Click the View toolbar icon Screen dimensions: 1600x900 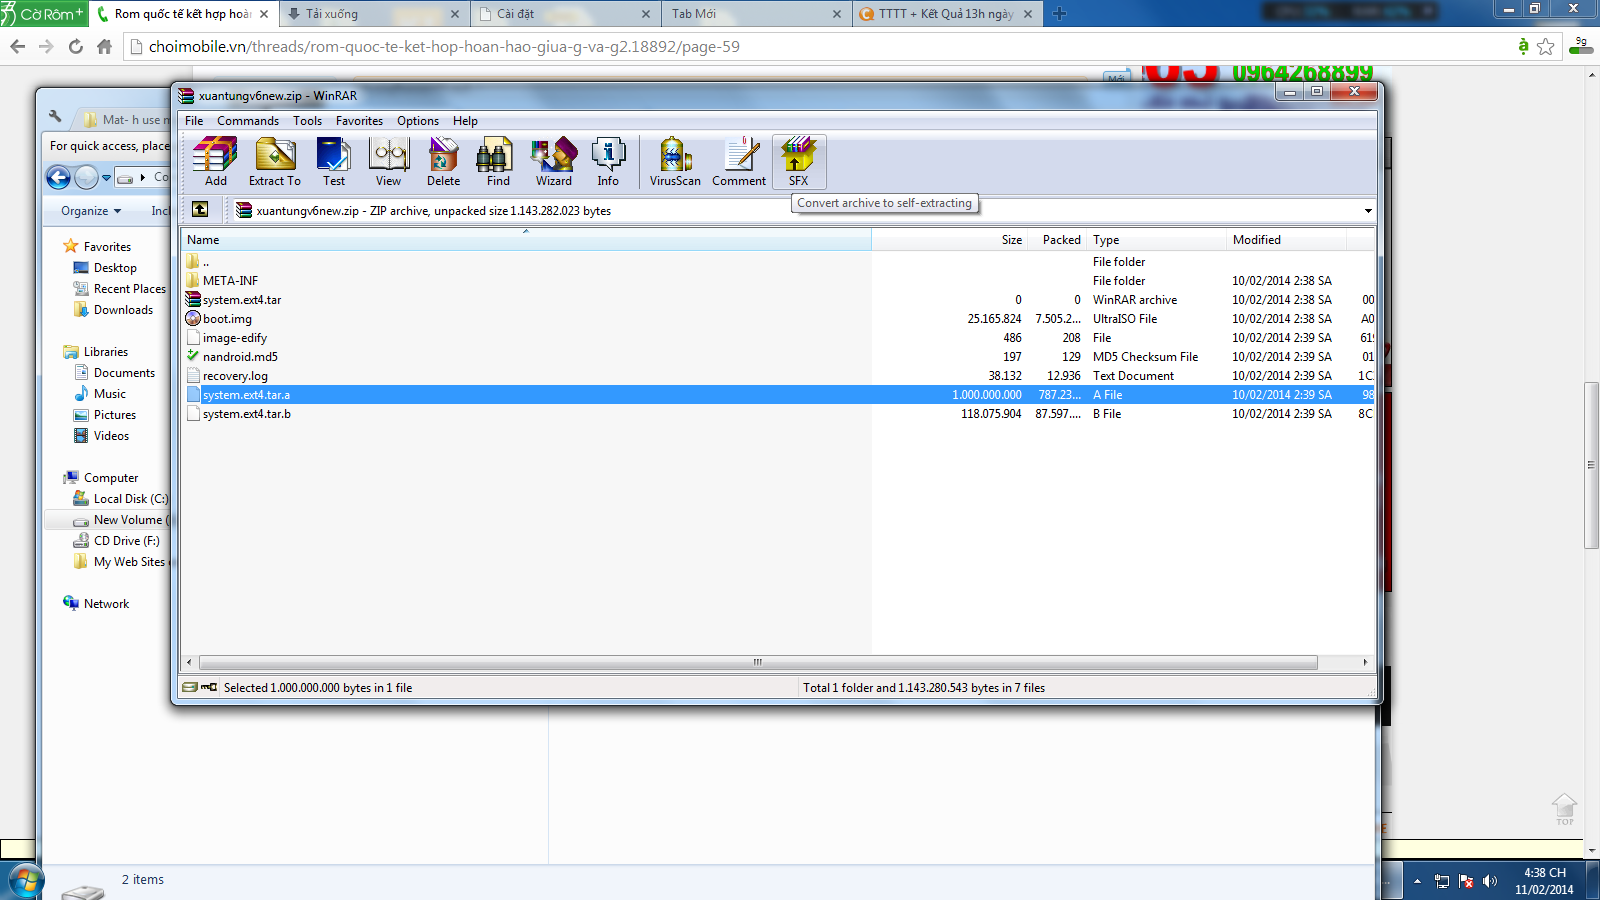click(389, 162)
